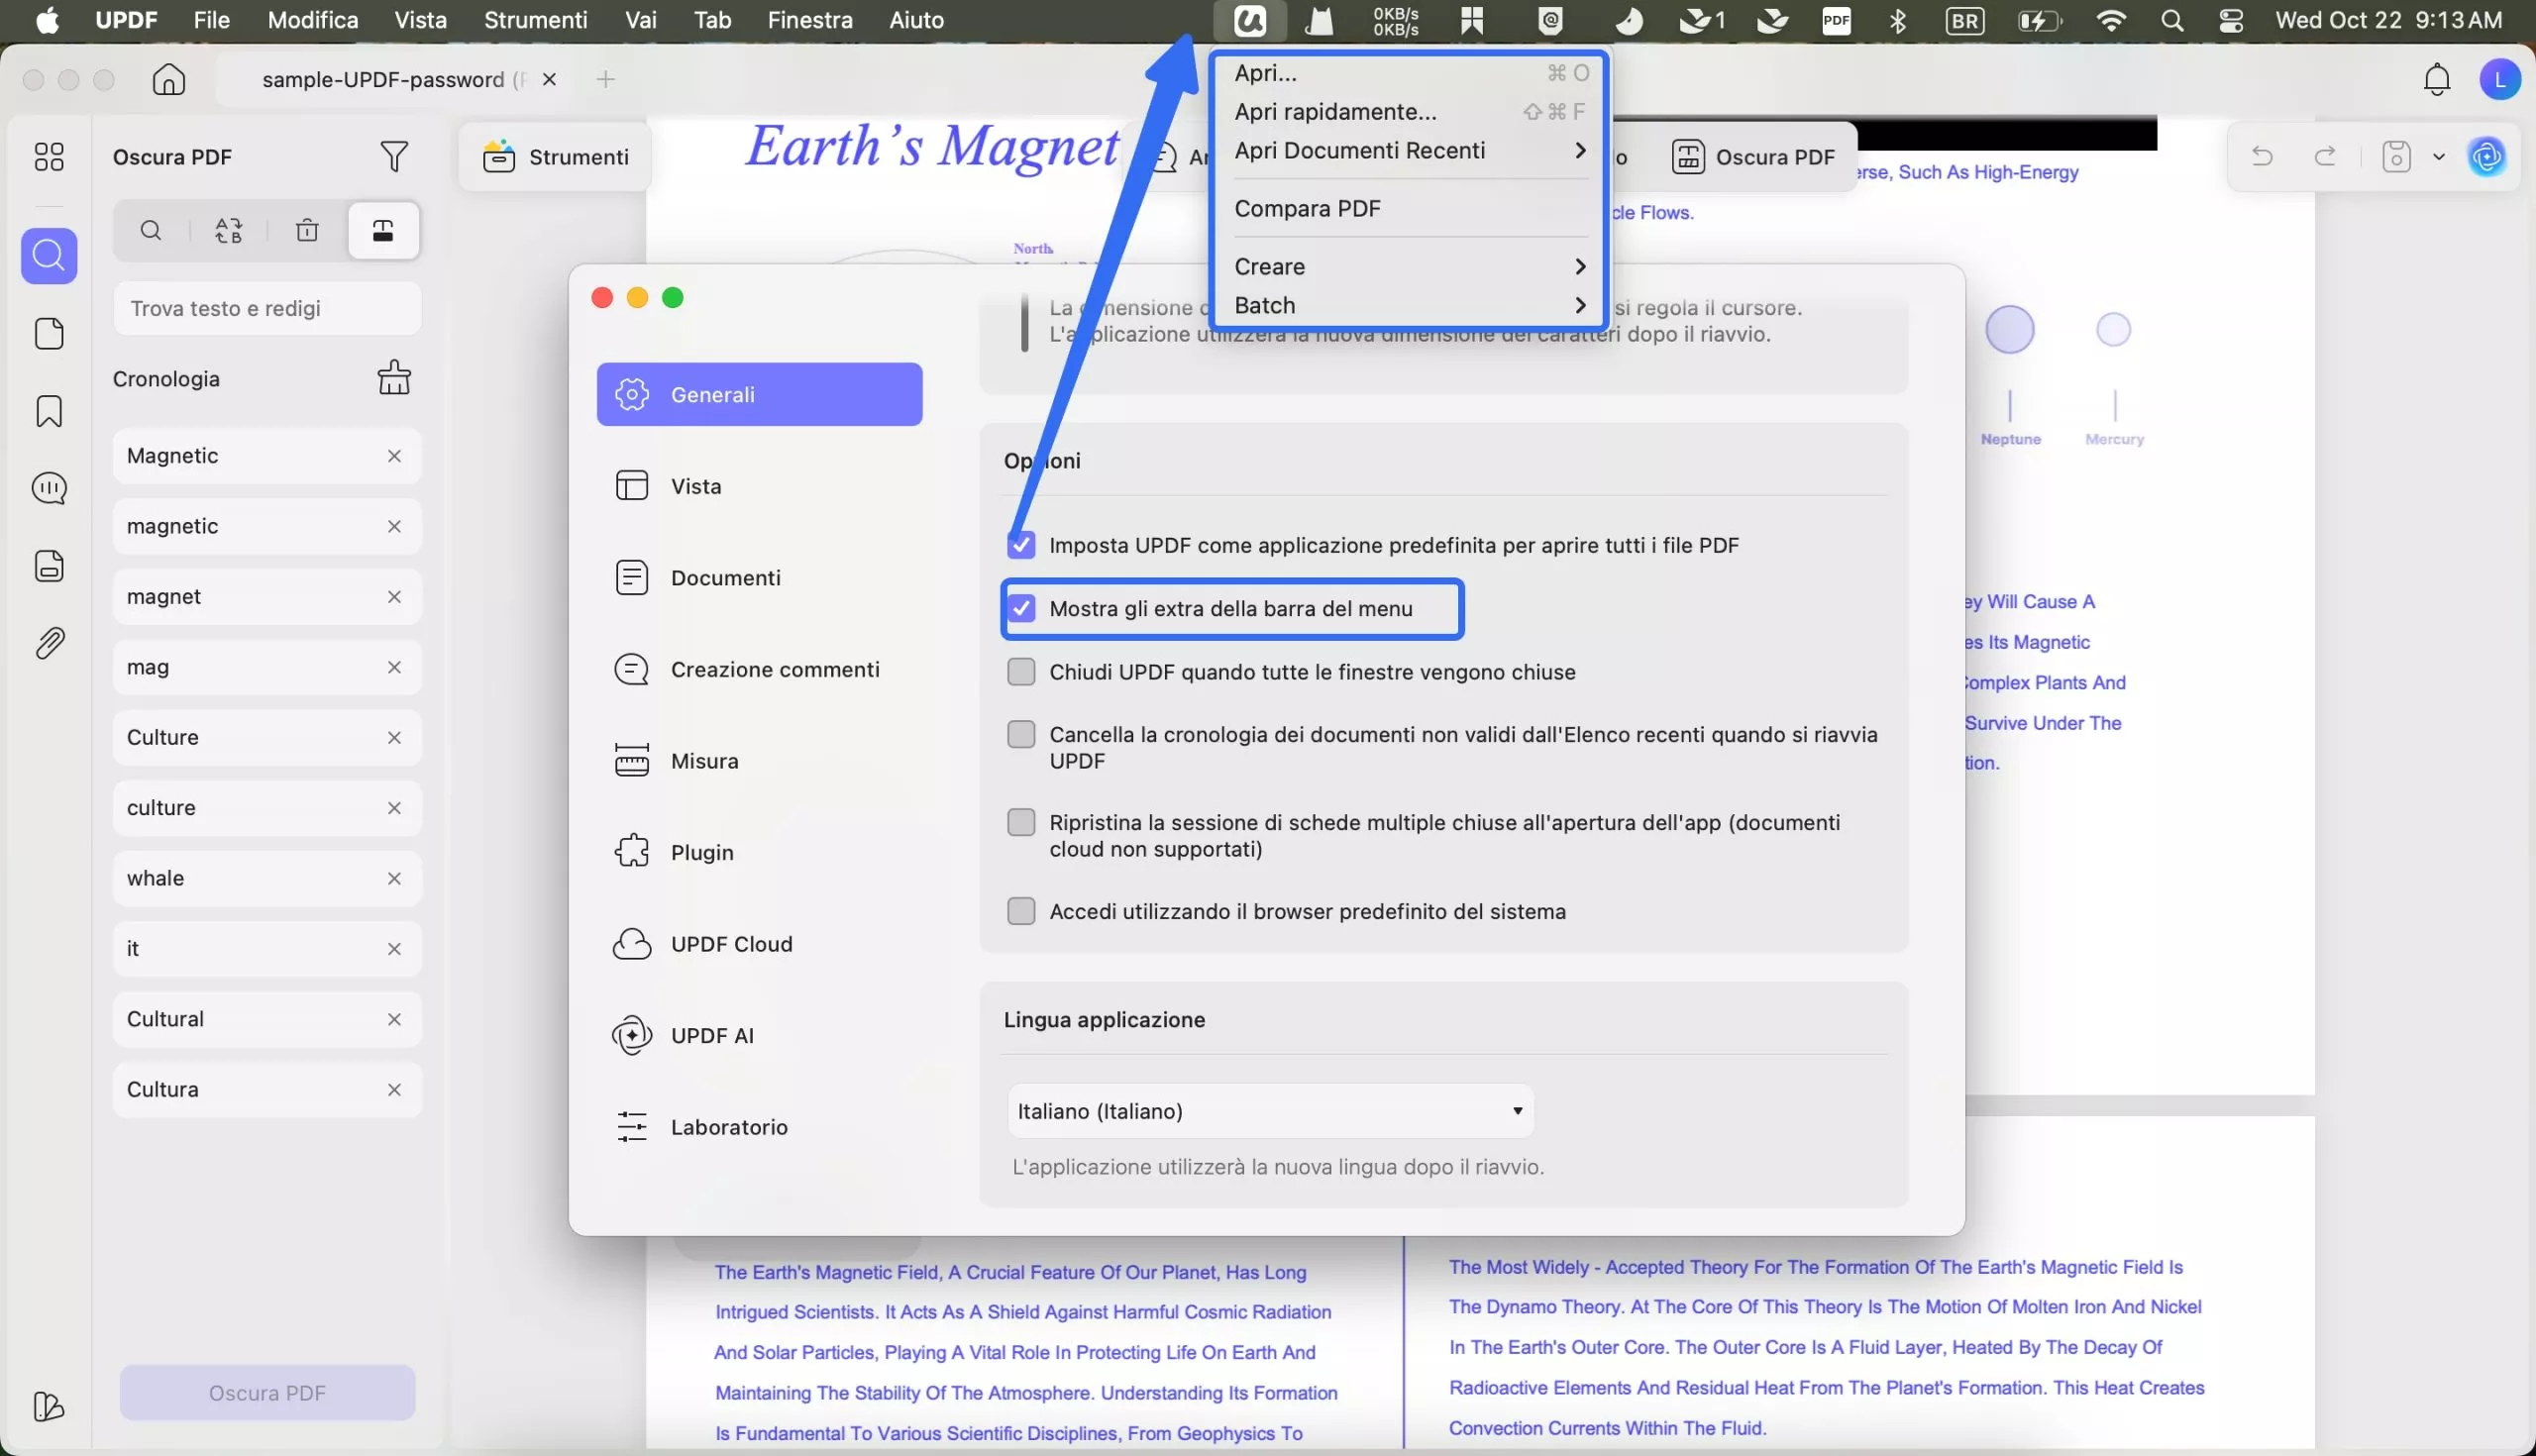Click the clear history broom icon beside Cronologia
Screen dimensions: 2536x1456
point(394,378)
